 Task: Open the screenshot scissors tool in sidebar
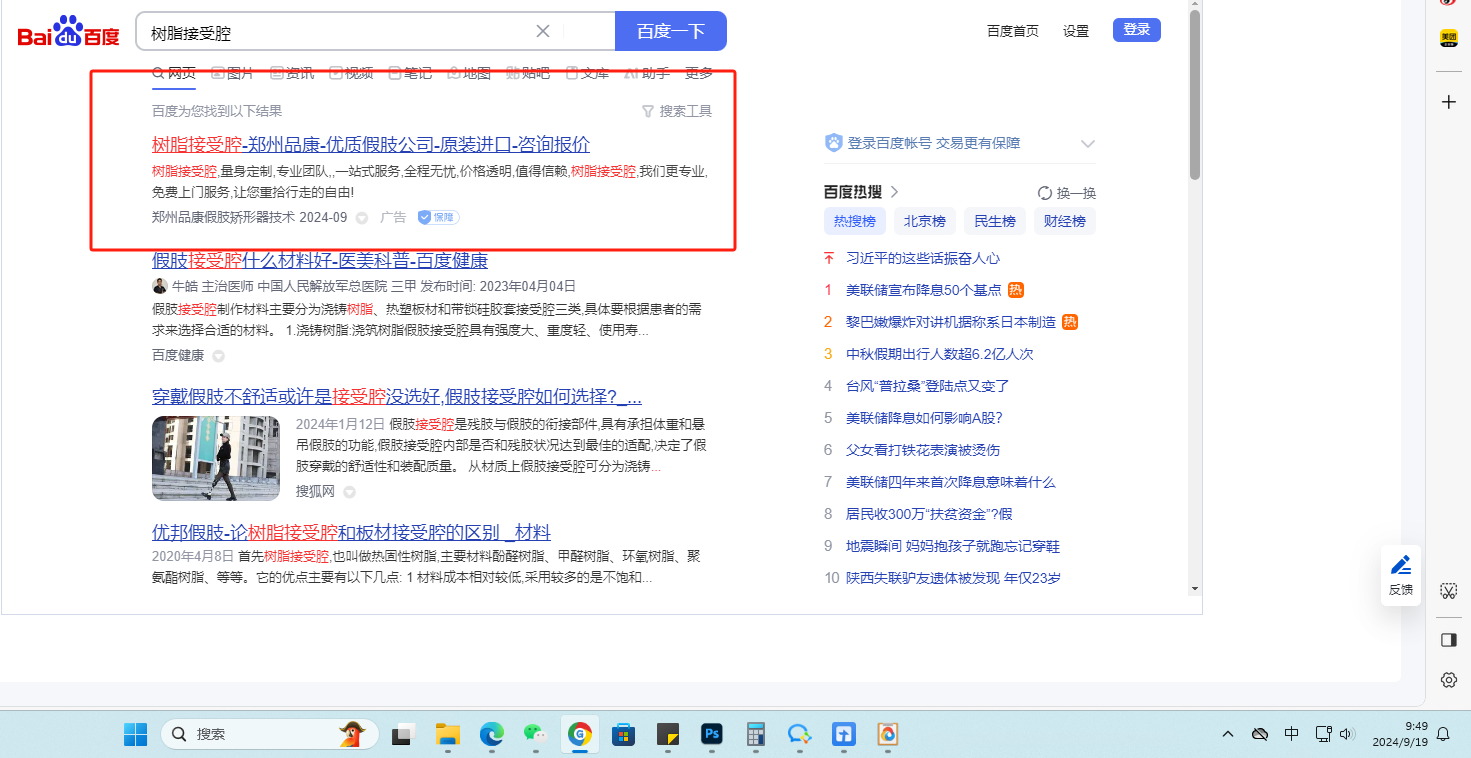point(1448,591)
